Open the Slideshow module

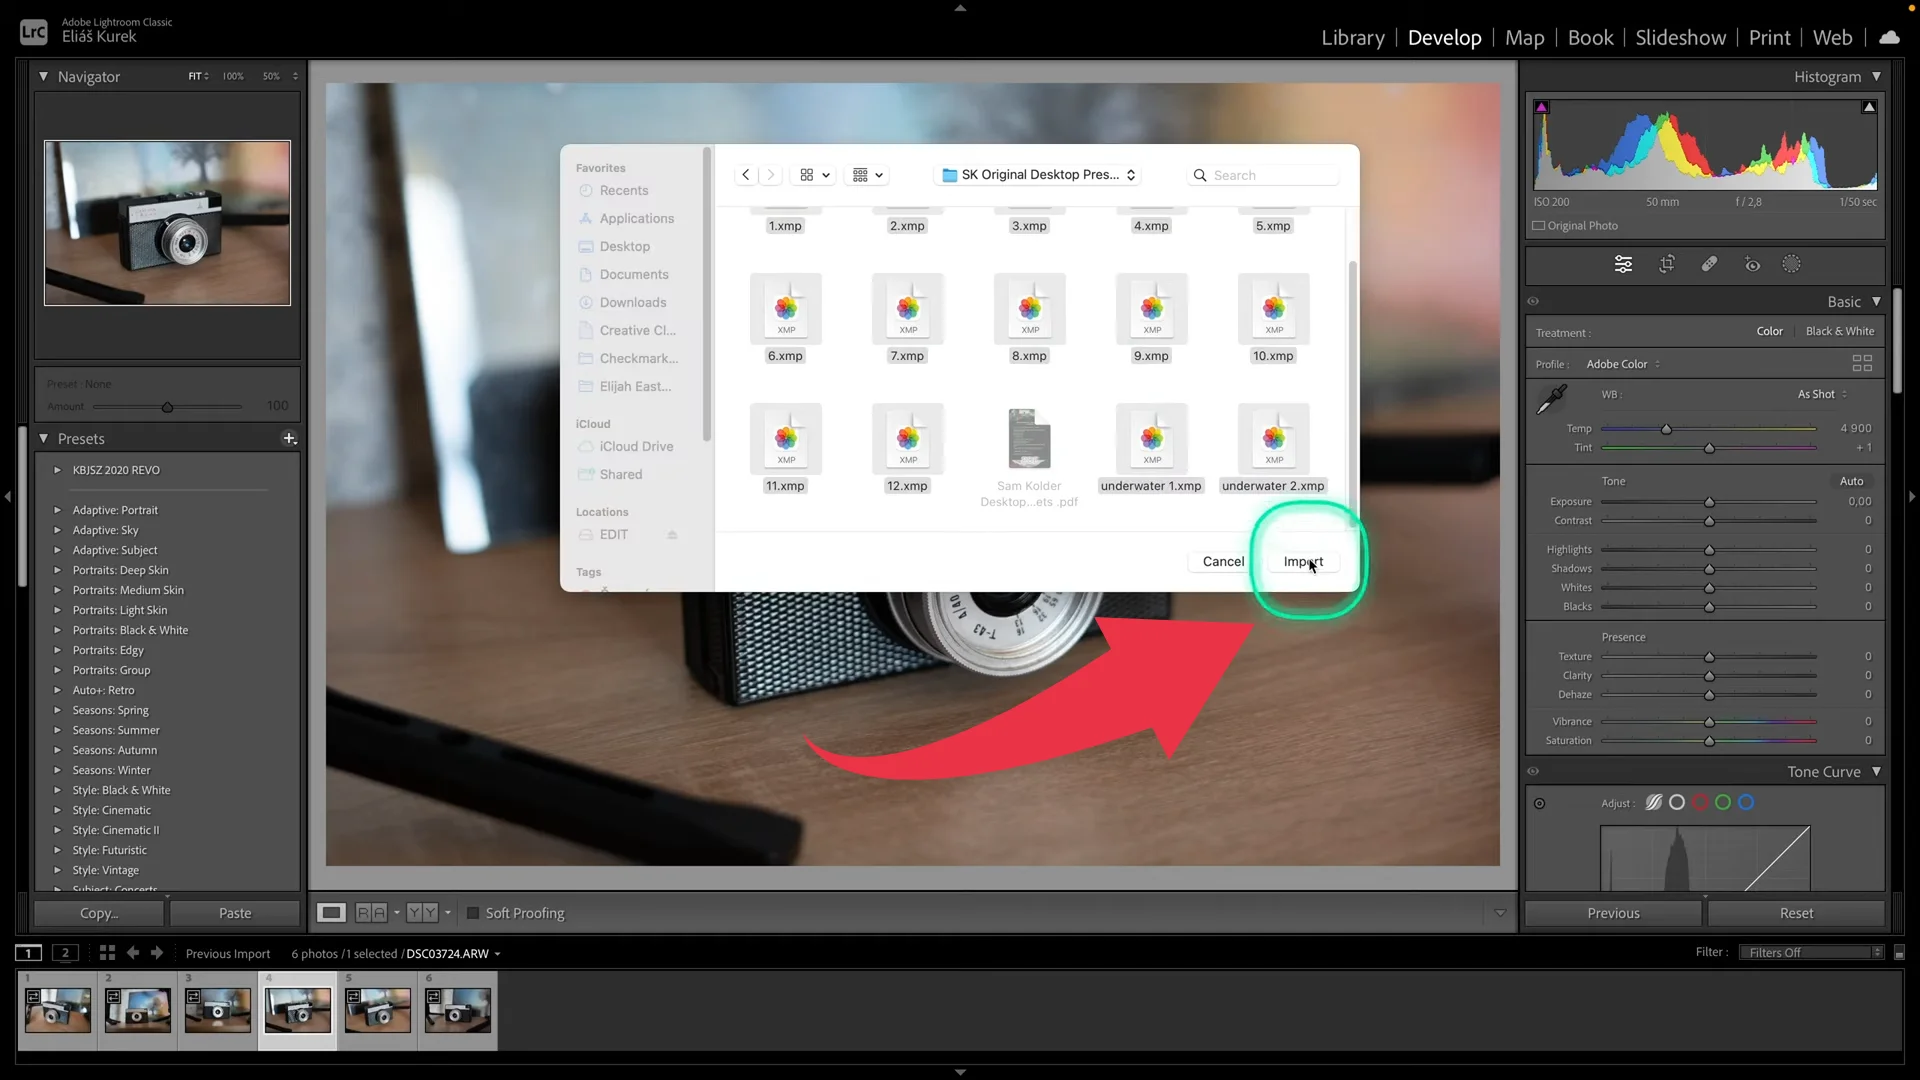click(1680, 37)
